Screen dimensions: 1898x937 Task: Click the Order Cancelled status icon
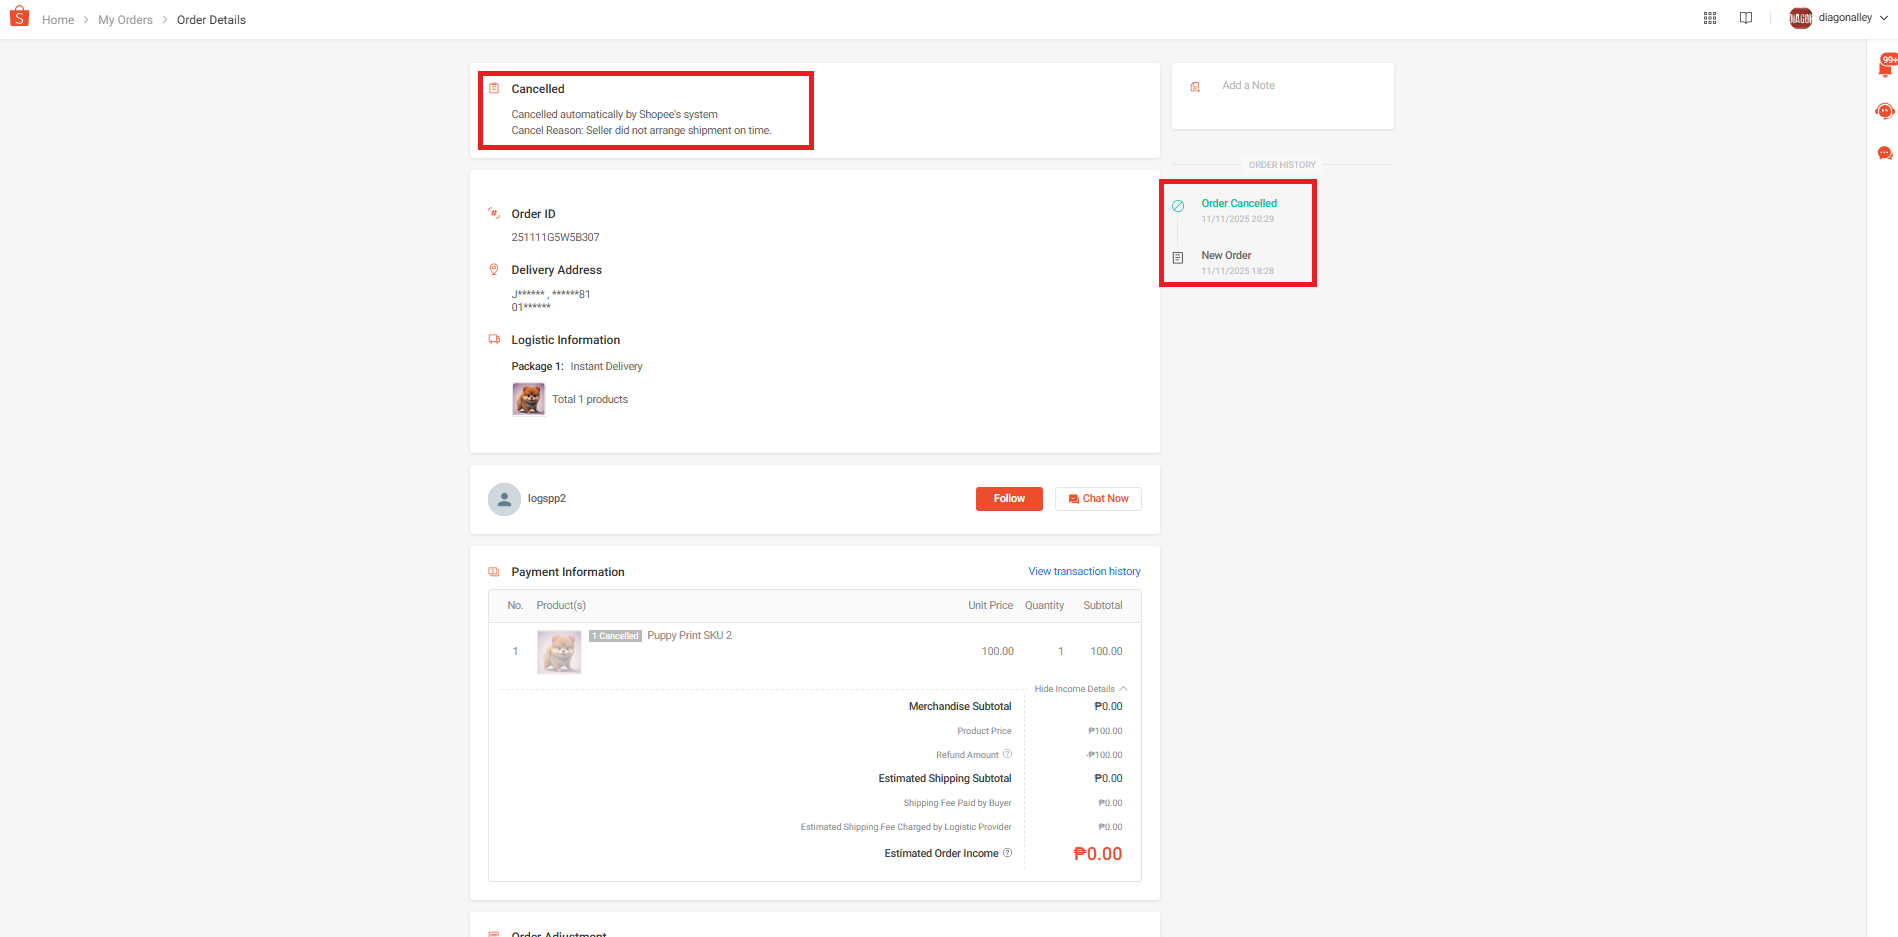coord(1178,206)
